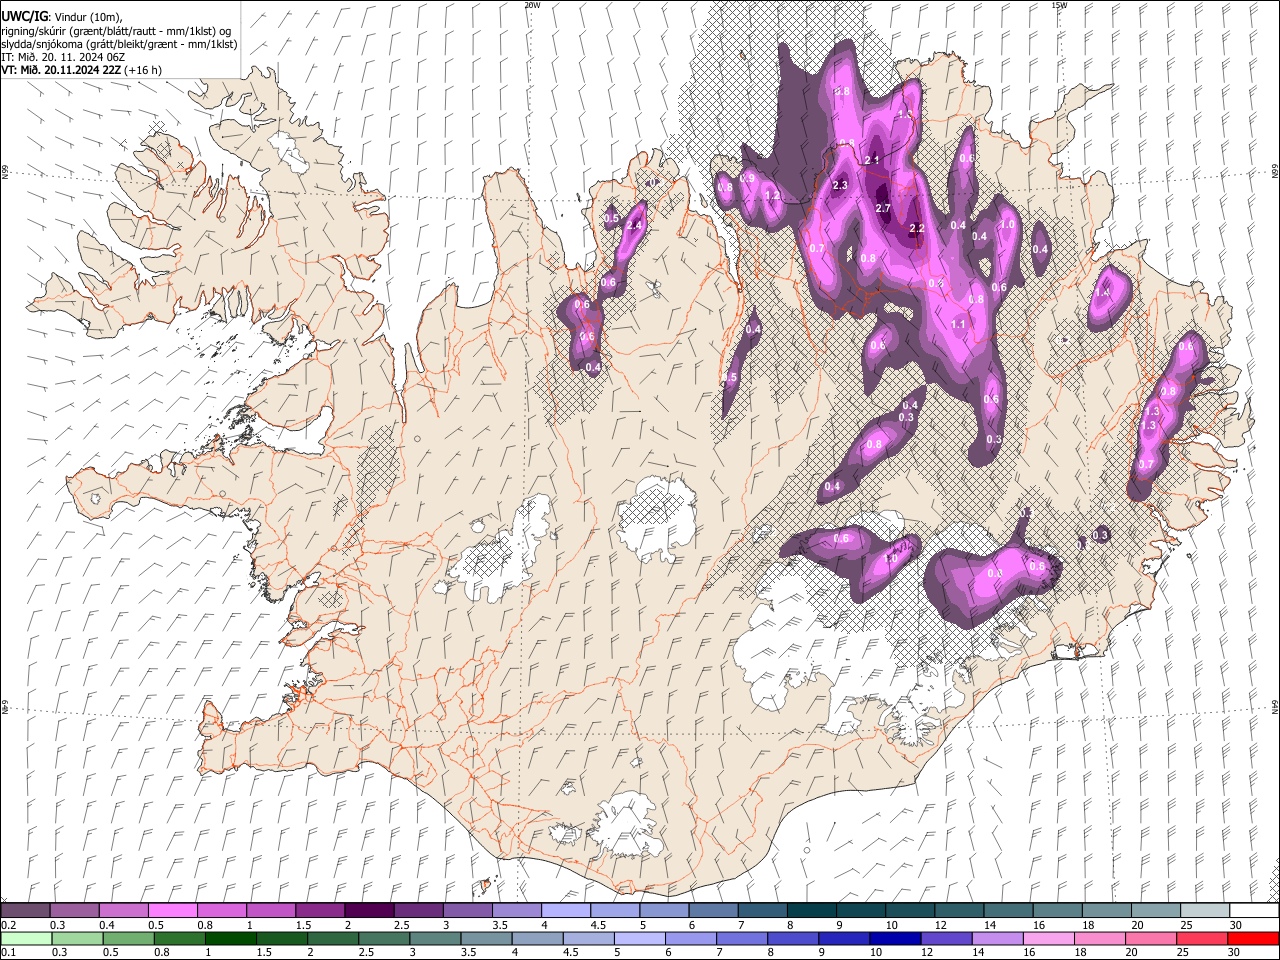Click the 2.7 precipitation value on the map
This screenshot has height=960, width=1280.
point(883,208)
